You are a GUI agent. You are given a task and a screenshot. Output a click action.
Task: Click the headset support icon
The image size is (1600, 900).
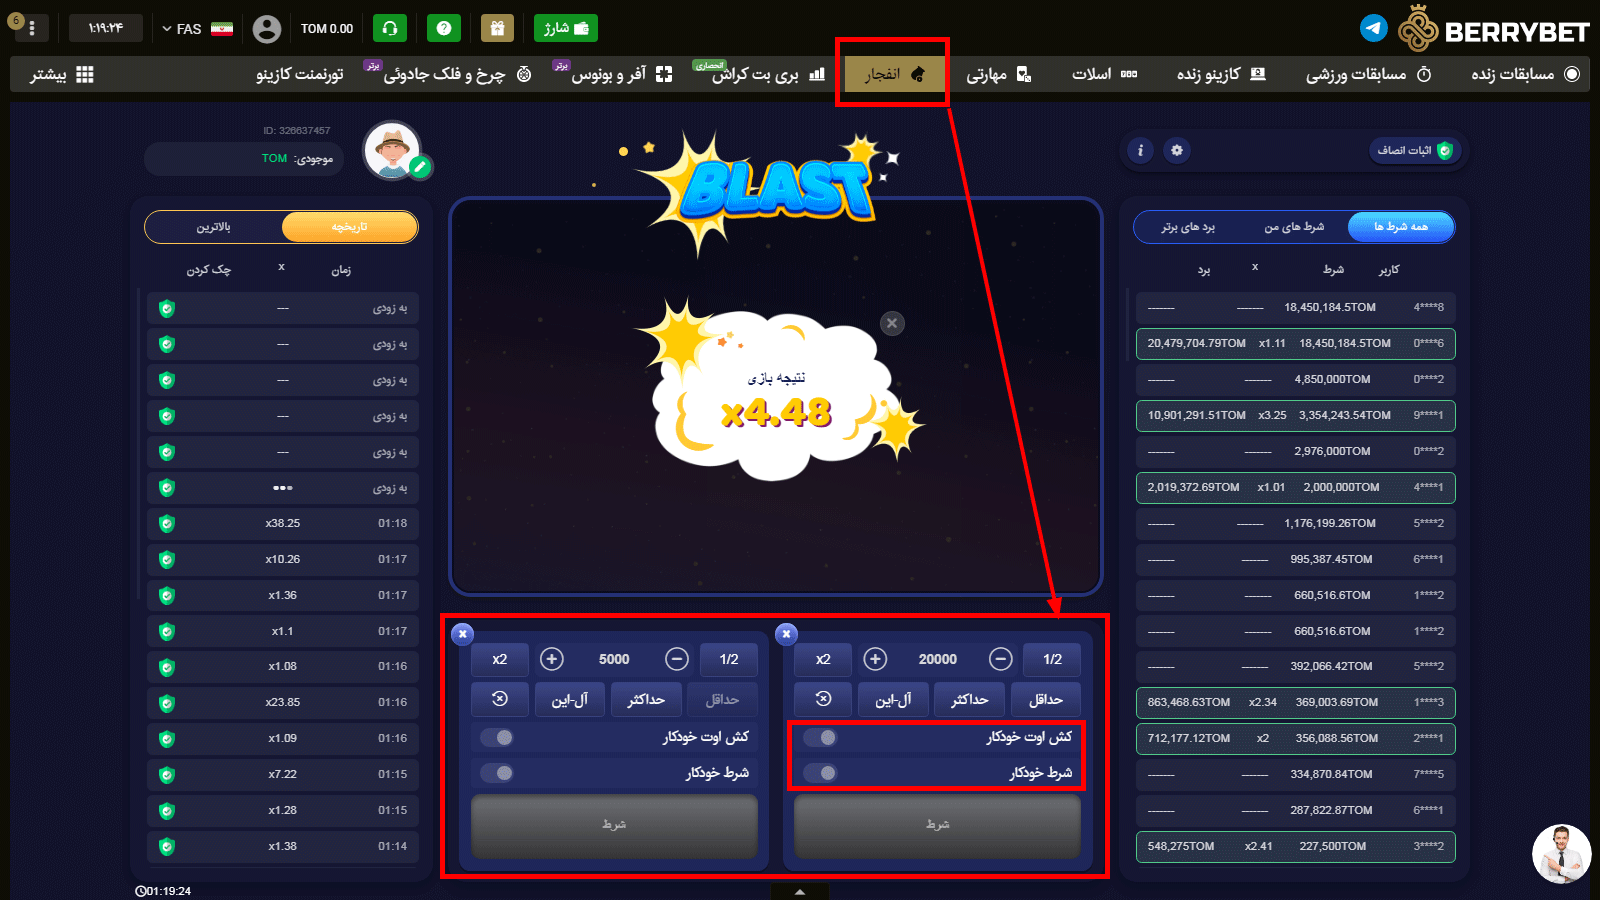pyautogui.click(x=390, y=28)
